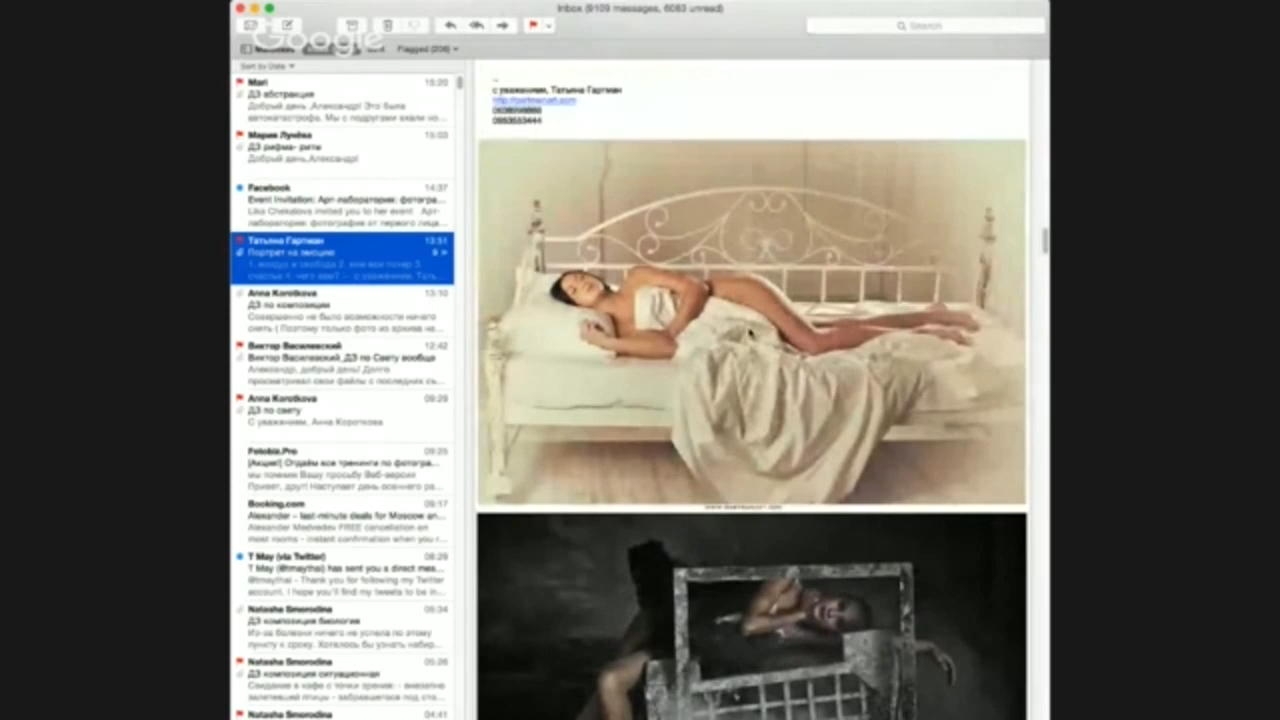Image resolution: width=1280 pixels, height=720 pixels.
Task: Compose a new message
Action: [287, 26]
